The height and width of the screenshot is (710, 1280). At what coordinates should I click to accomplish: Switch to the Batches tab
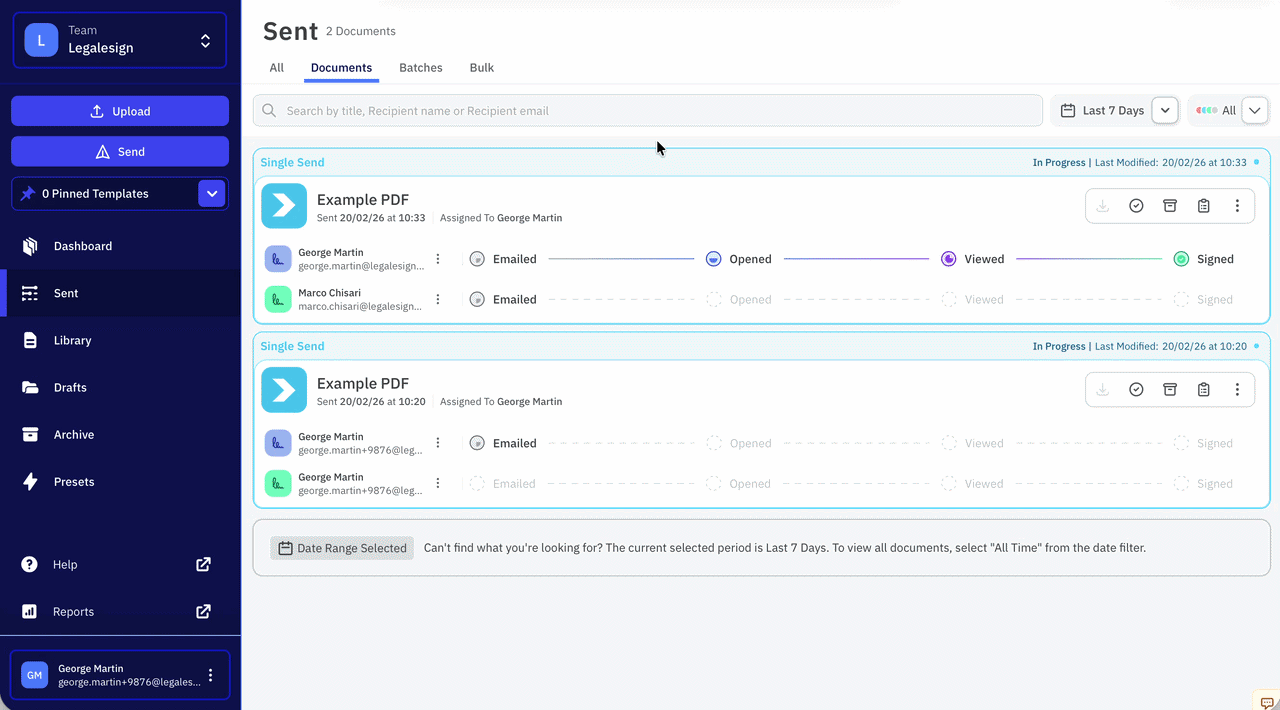click(421, 68)
